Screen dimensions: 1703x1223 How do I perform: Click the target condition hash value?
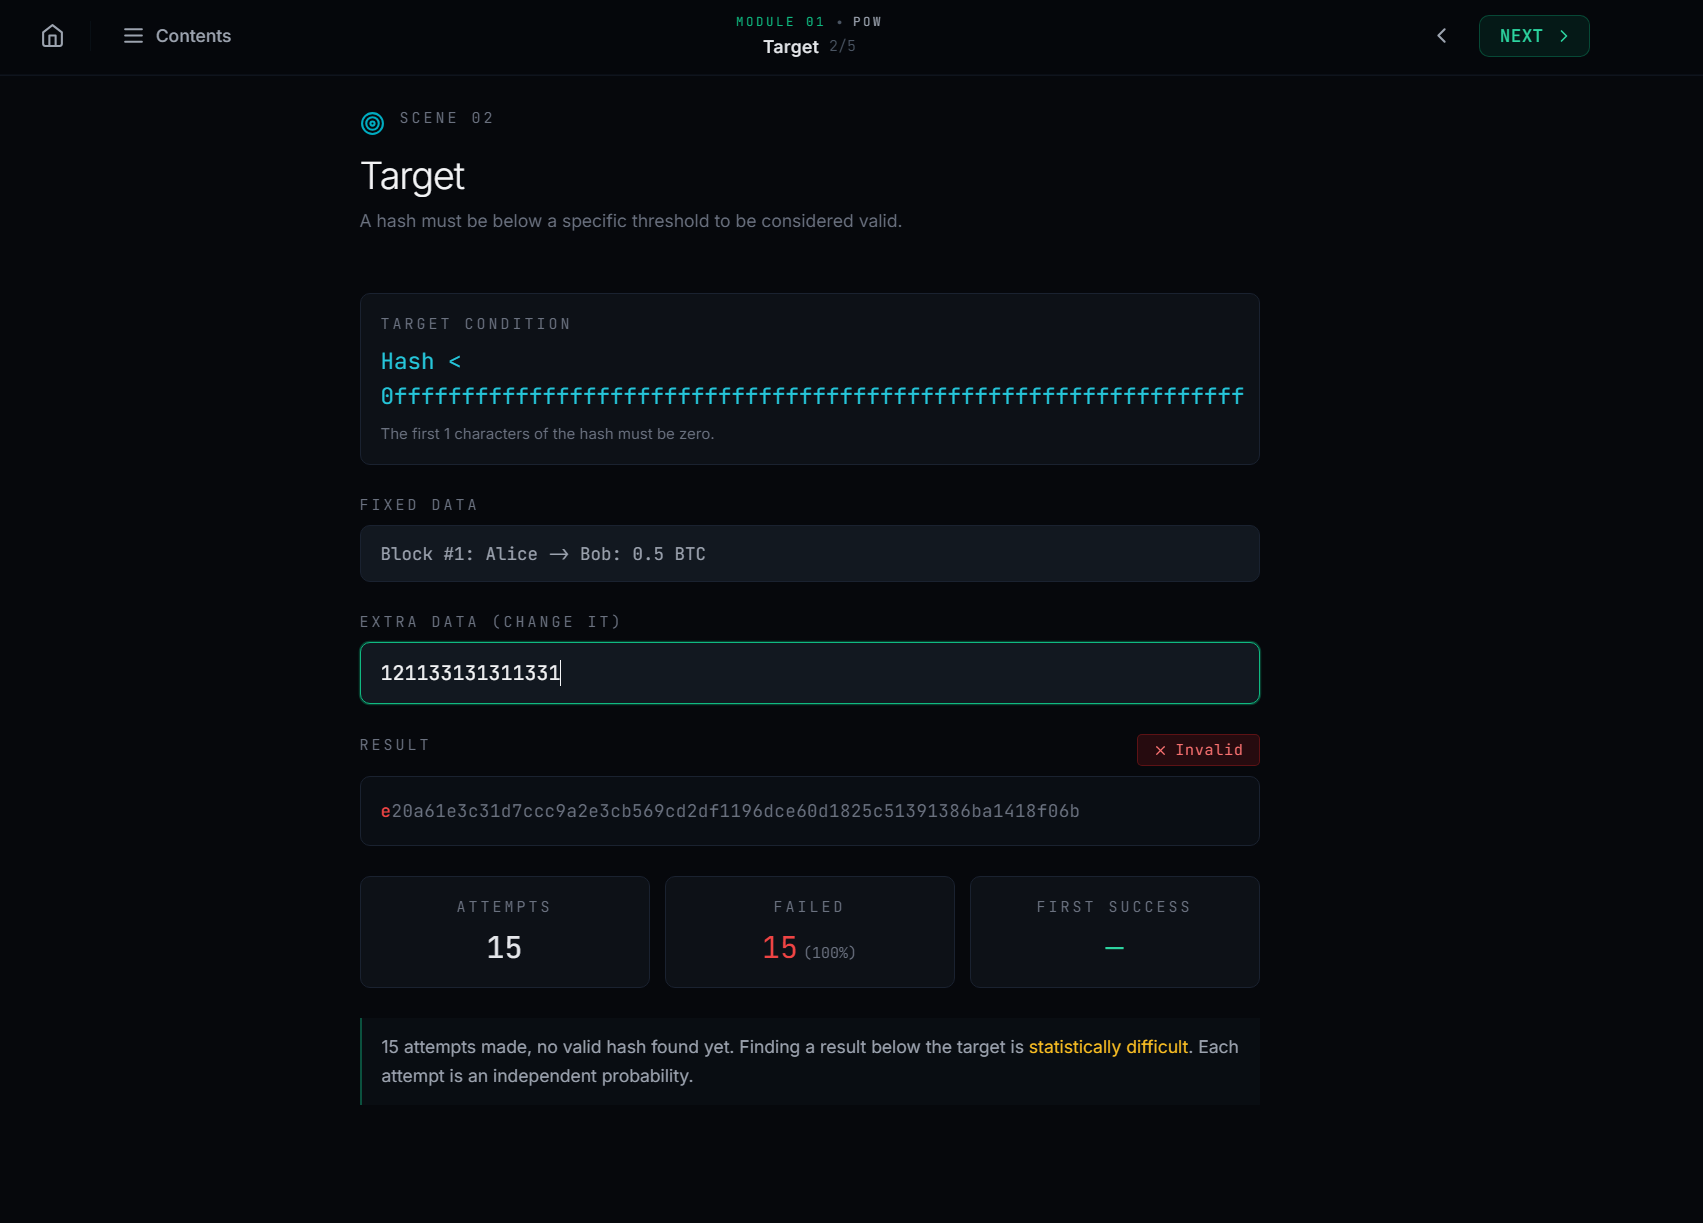(811, 395)
